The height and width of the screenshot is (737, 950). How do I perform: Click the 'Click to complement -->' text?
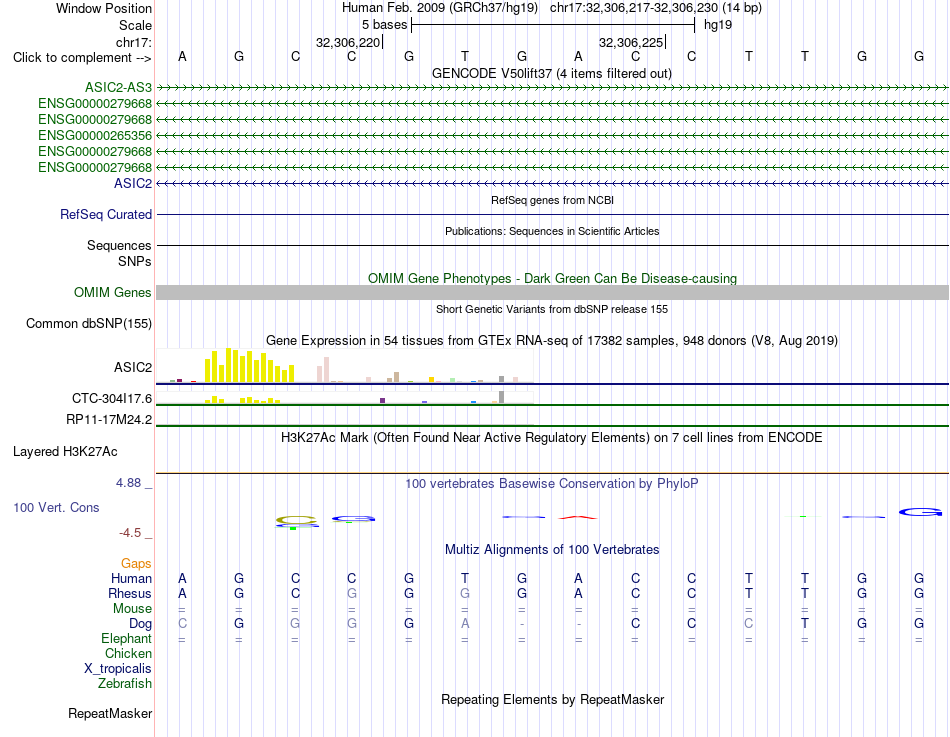(82, 58)
